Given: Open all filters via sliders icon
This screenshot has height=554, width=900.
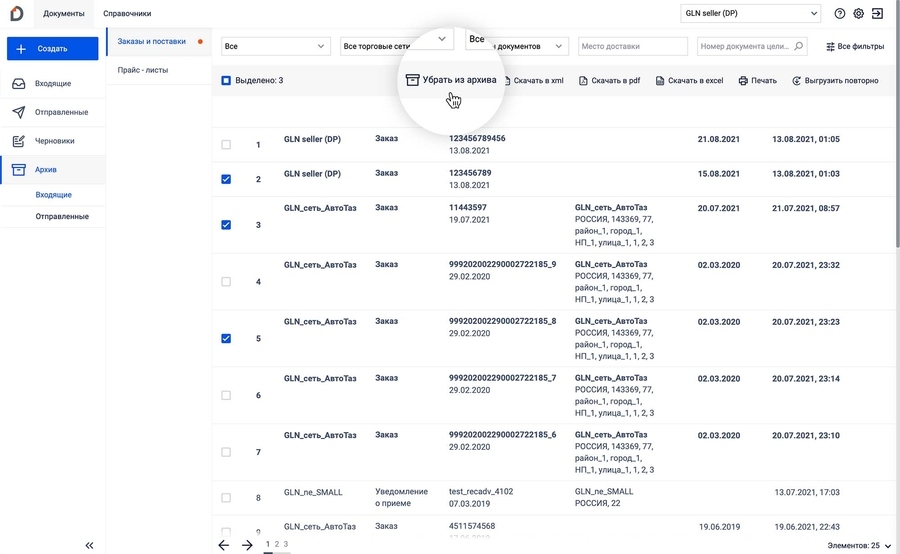Looking at the screenshot, I should 830,47.
